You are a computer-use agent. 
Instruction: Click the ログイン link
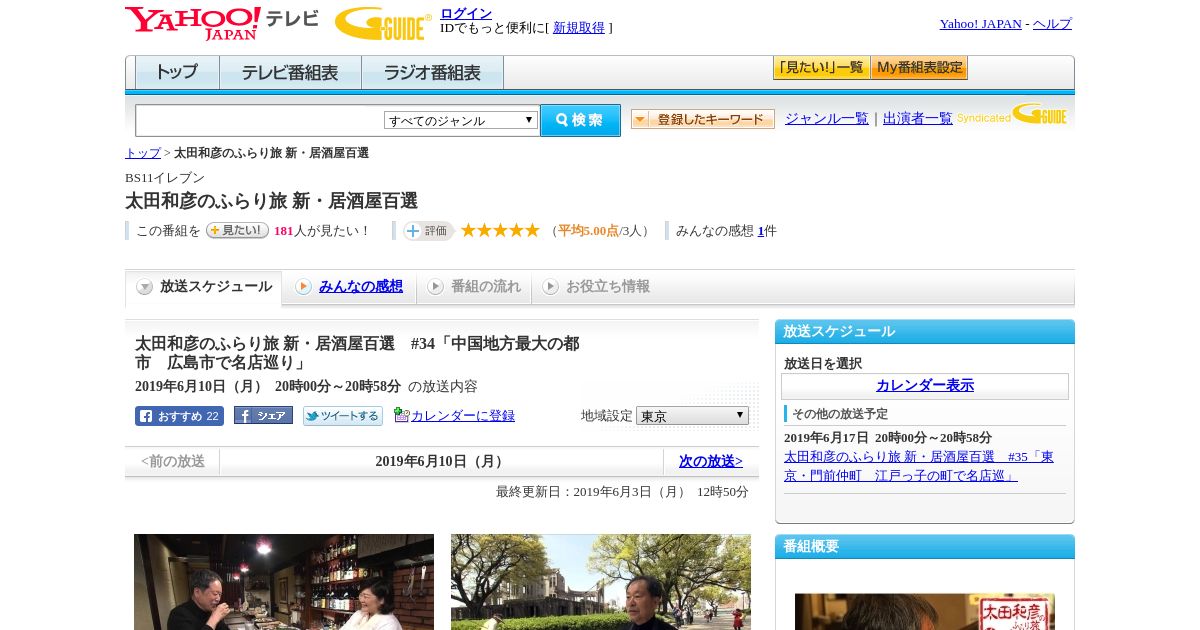coord(466,13)
